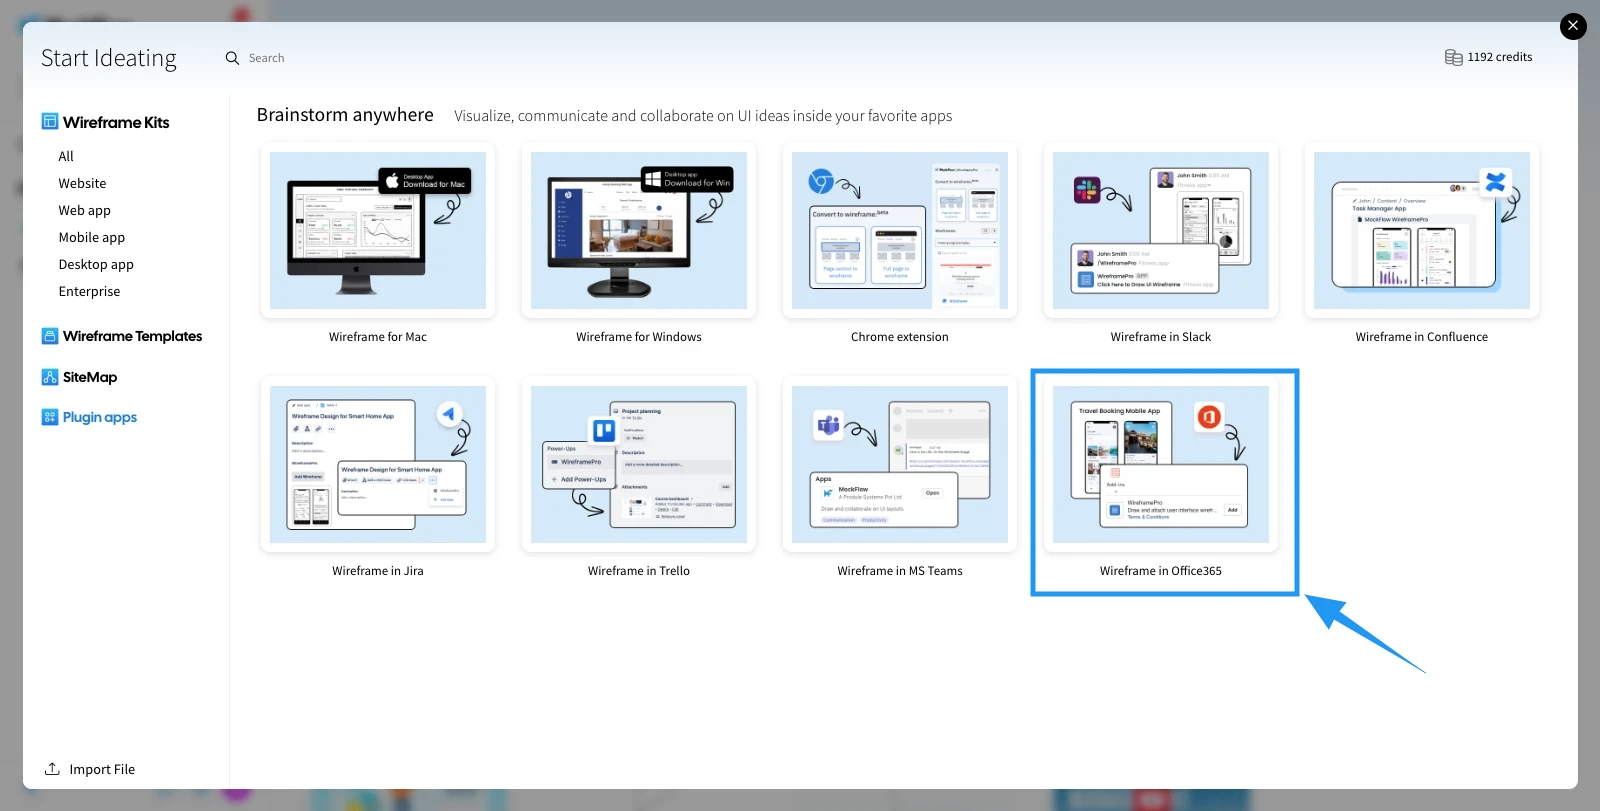Click the Wireframe for Windows caption
The image size is (1600, 811).
[x=639, y=337]
